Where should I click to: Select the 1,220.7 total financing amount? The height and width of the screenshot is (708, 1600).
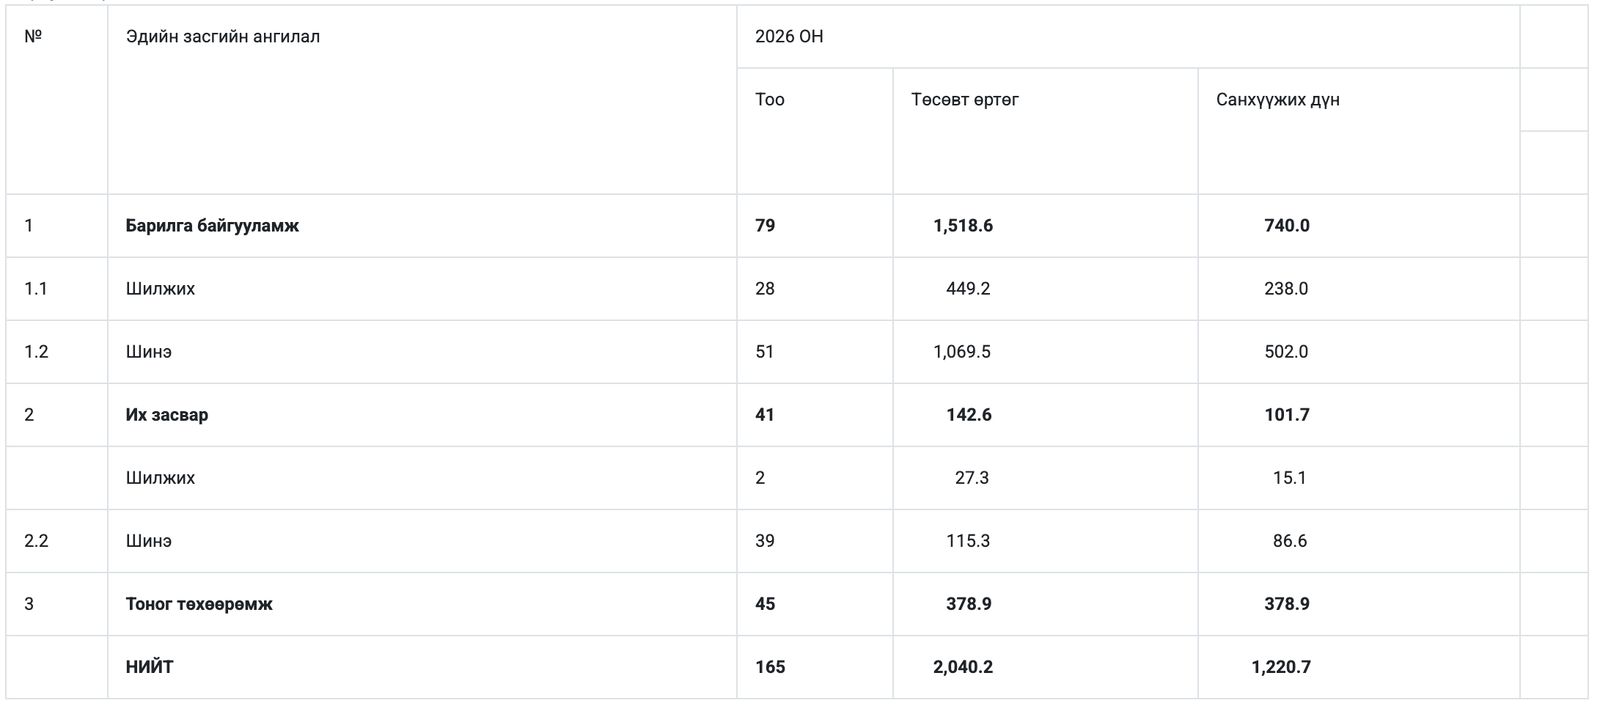tap(1281, 667)
